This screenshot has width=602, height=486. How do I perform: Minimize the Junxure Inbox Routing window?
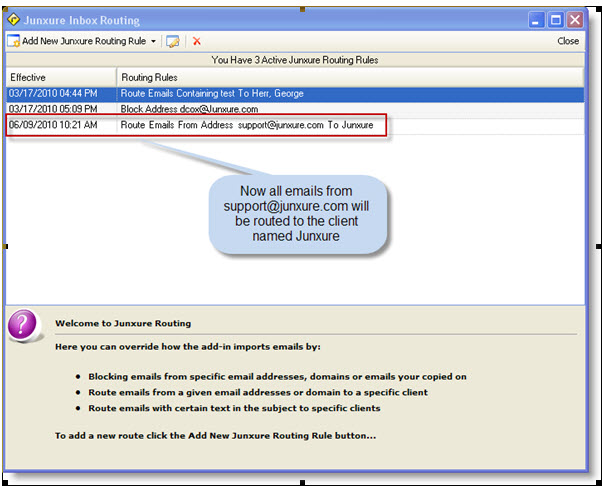pyautogui.click(x=536, y=20)
